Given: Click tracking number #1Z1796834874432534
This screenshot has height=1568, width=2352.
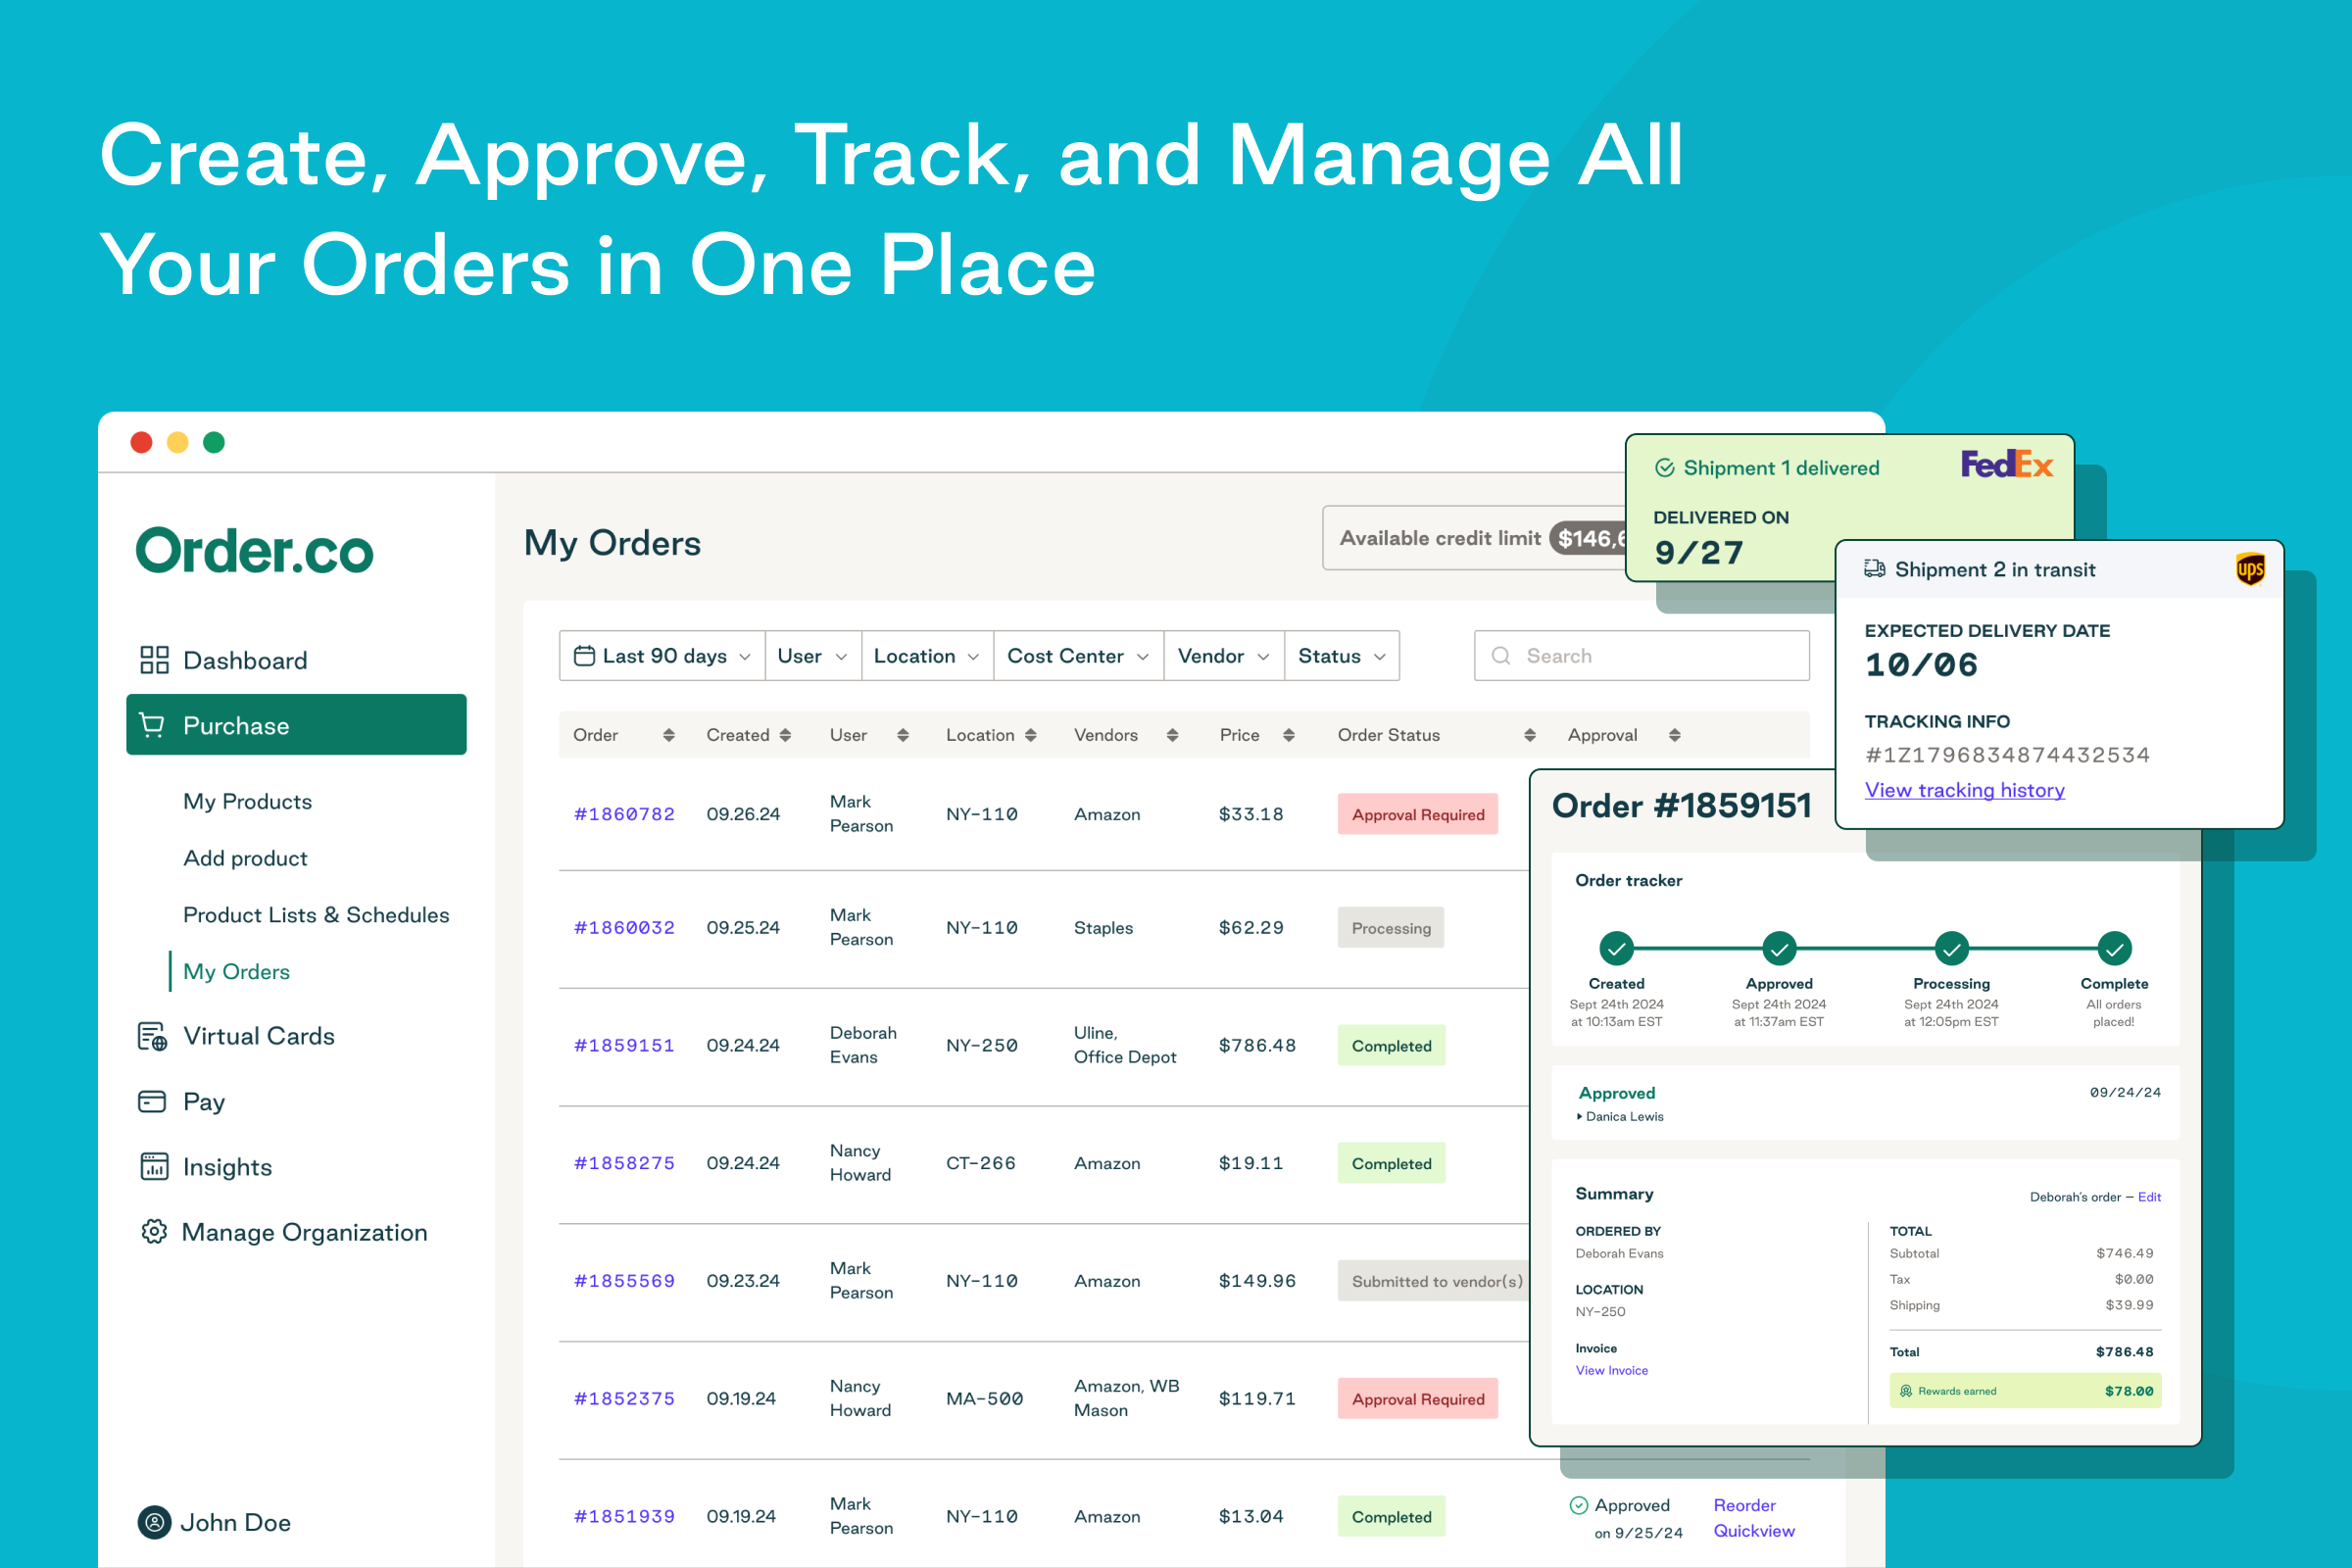Looking at the screenshot, I should 2007,755.
